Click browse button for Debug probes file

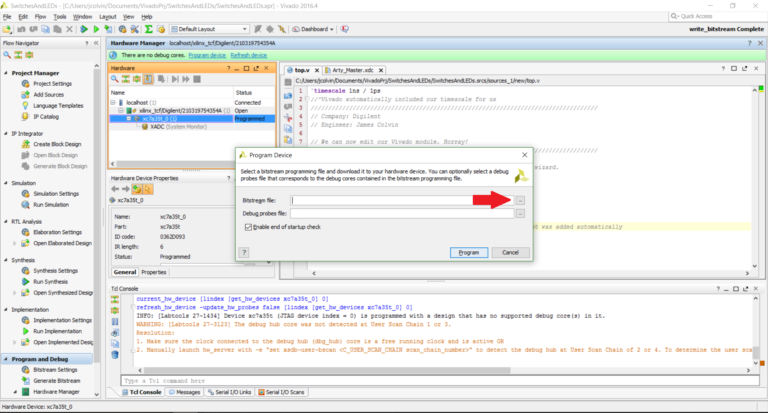tap(520, 214)
